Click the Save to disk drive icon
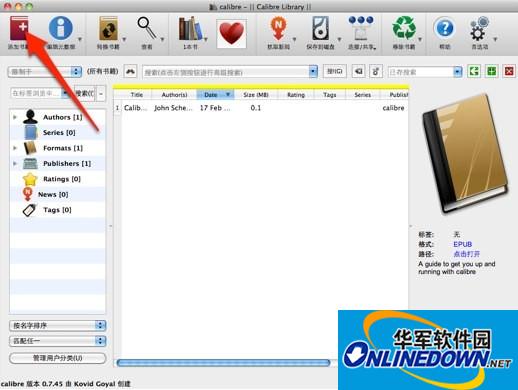This screenshot has height=390, width=518. coord(320,29)
